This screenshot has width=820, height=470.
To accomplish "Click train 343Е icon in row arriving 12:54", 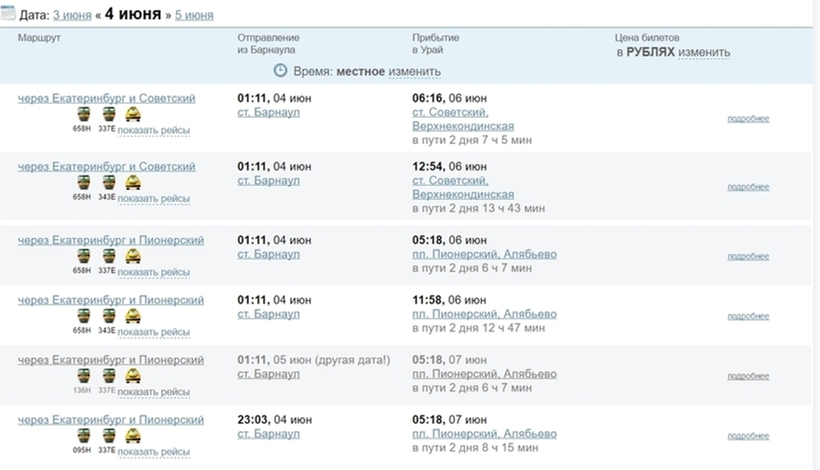I will [x=109, y=183].
